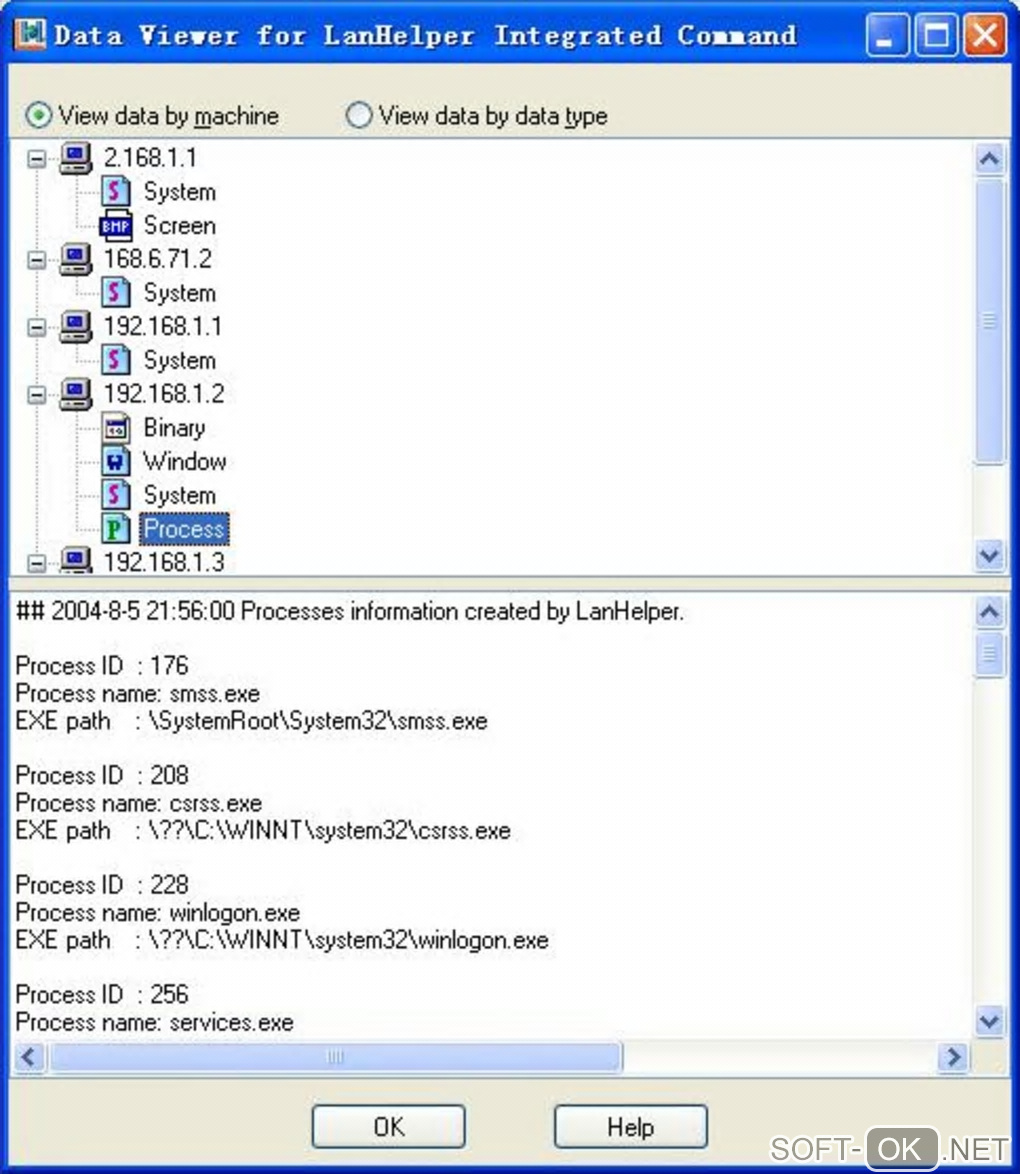Click the app icon in the title bar
The height and width of the screenshot is (1174, 1020).
tap(30, 34)
